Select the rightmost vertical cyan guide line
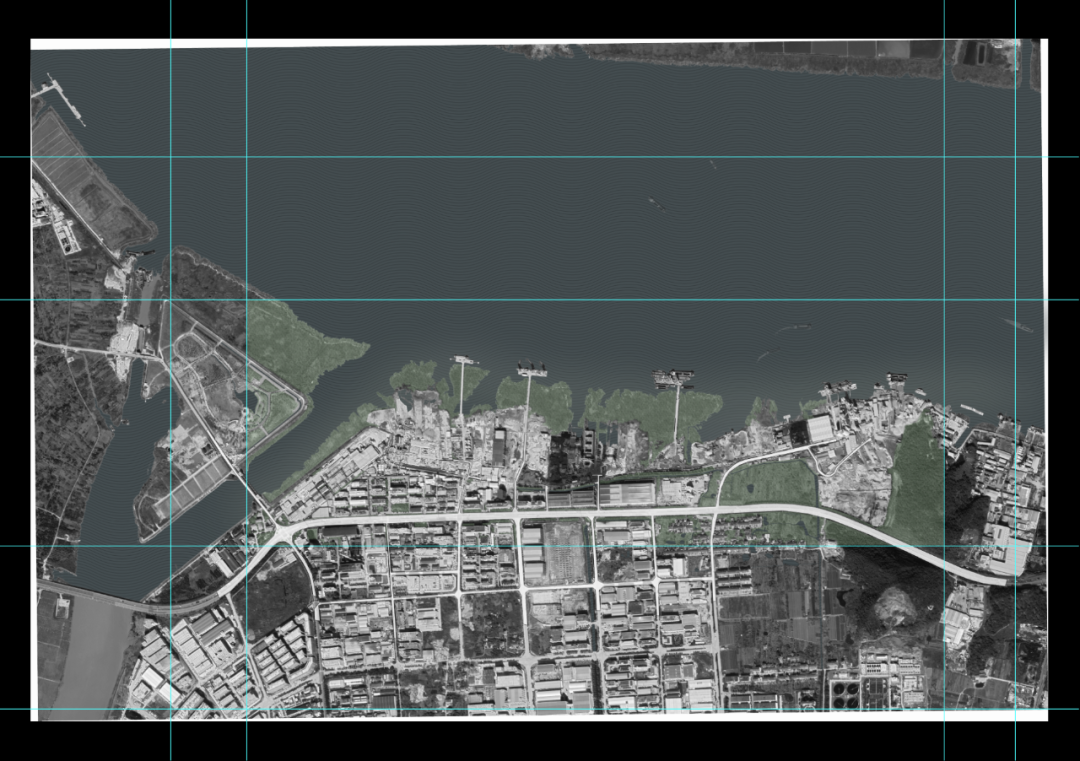1080x761 pixels. click(1015, 380)
